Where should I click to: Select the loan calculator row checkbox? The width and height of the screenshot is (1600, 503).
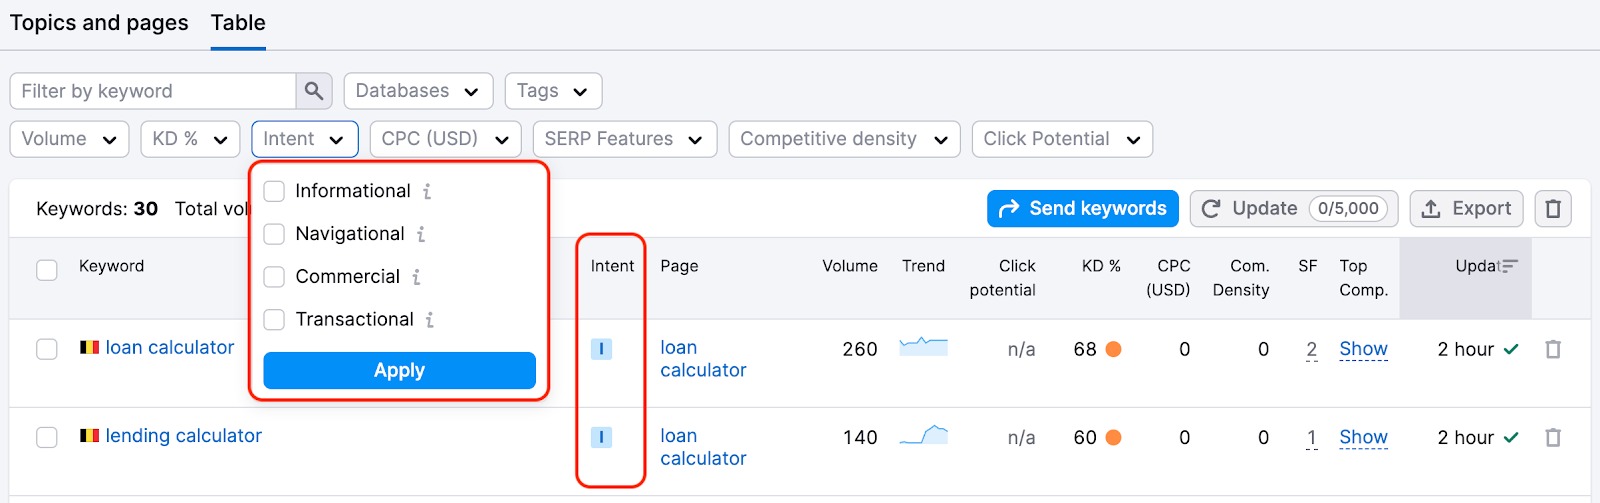[47, 349]
